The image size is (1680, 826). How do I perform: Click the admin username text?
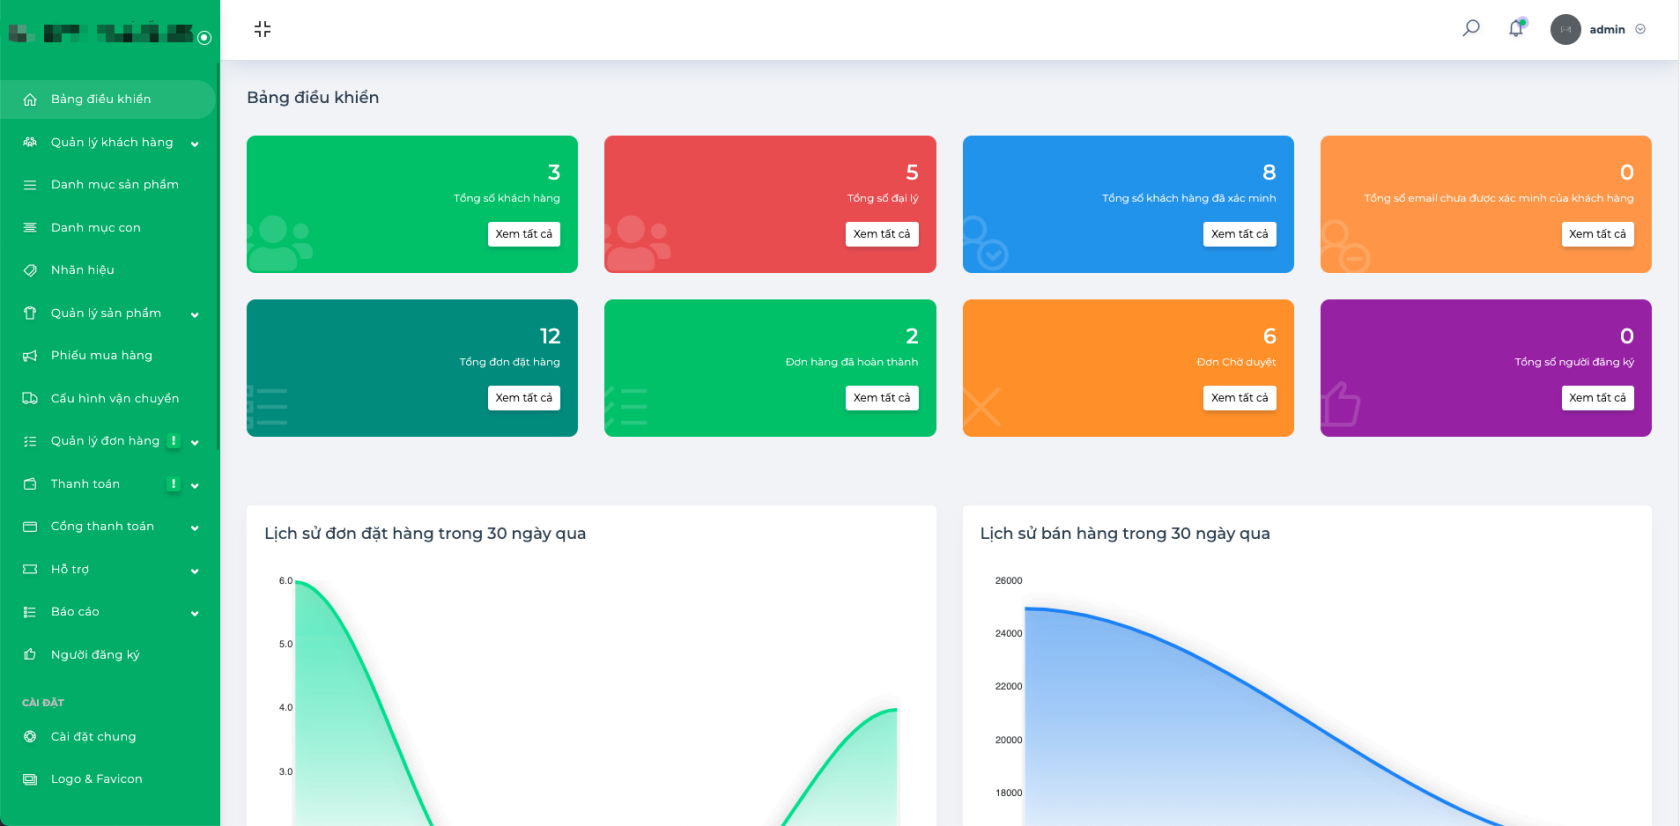1607,30
